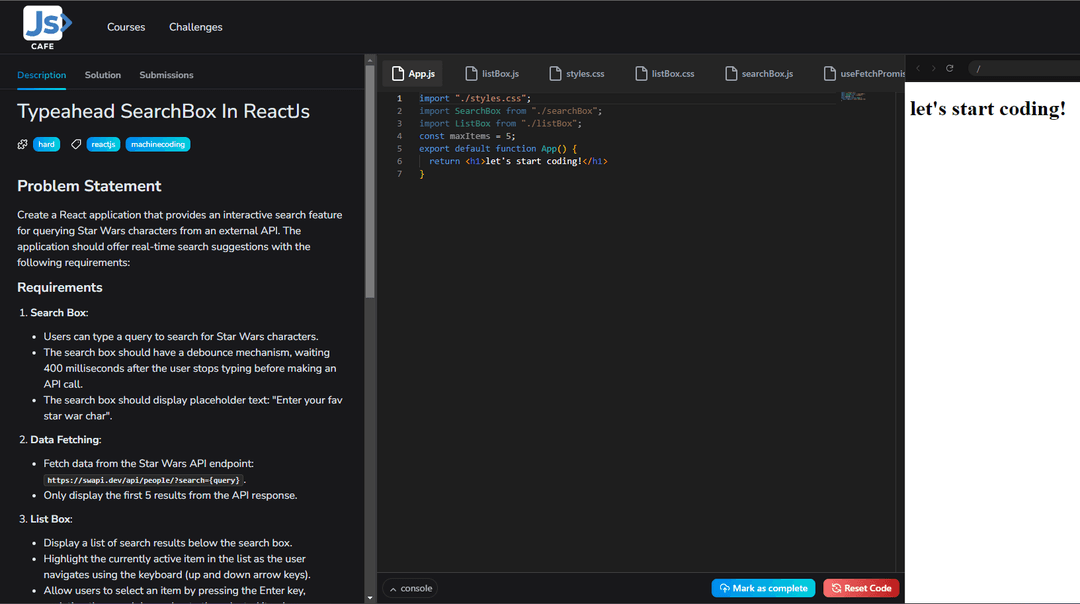Viewport: 1080px width, 604px height.
Task: Click the 'List Box:' requirement item
Action: (51, 519)
